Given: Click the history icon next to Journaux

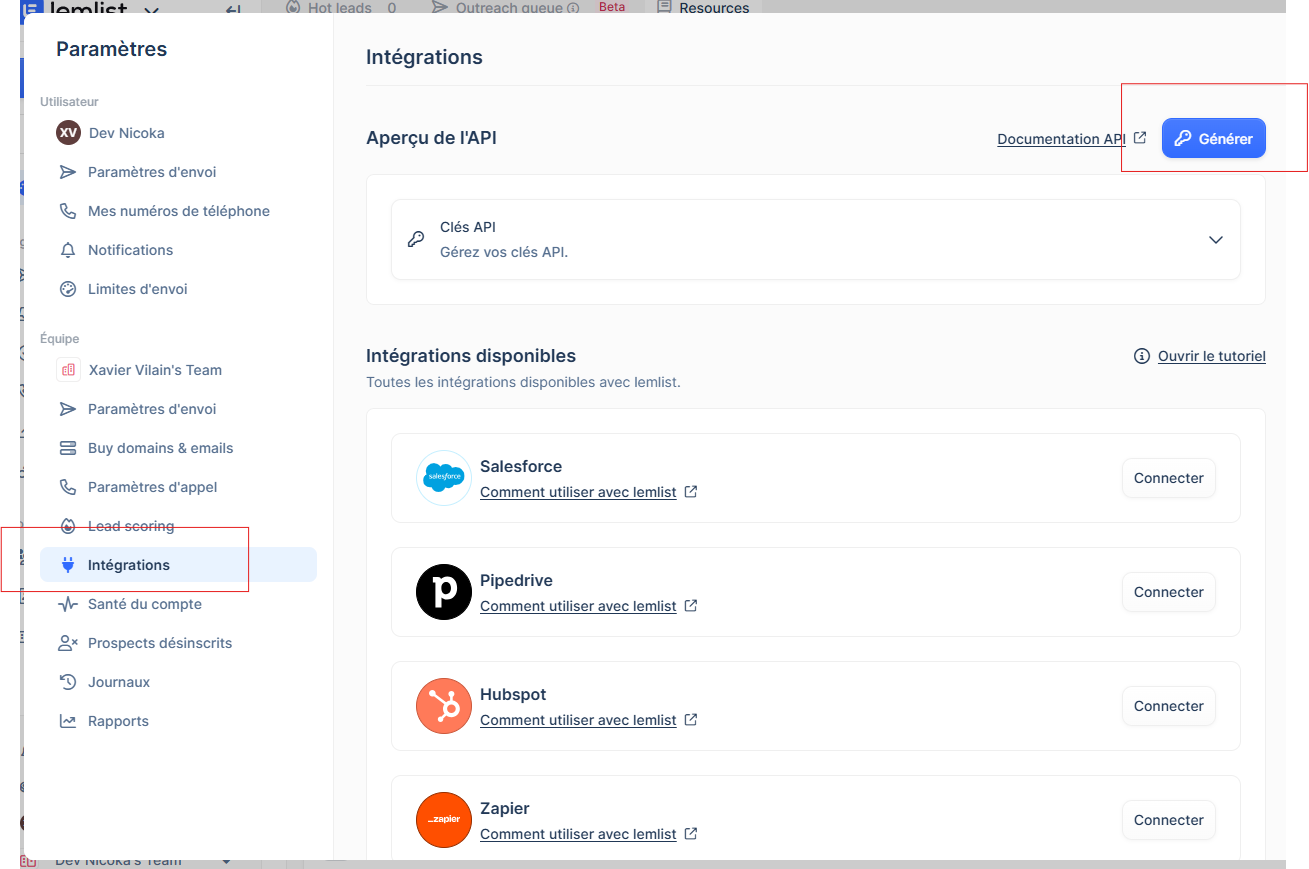Looking at the screenshot, I should click(68, 682).
